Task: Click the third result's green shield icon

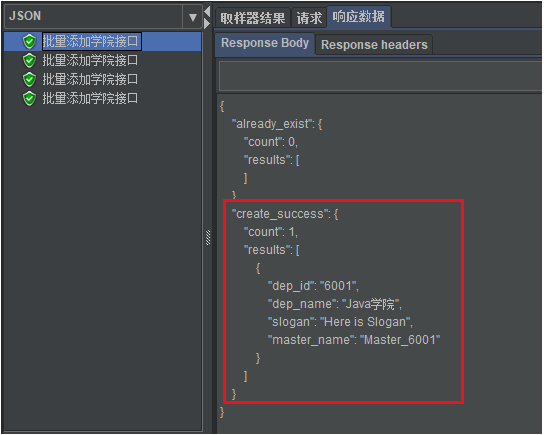Action: 29,79
